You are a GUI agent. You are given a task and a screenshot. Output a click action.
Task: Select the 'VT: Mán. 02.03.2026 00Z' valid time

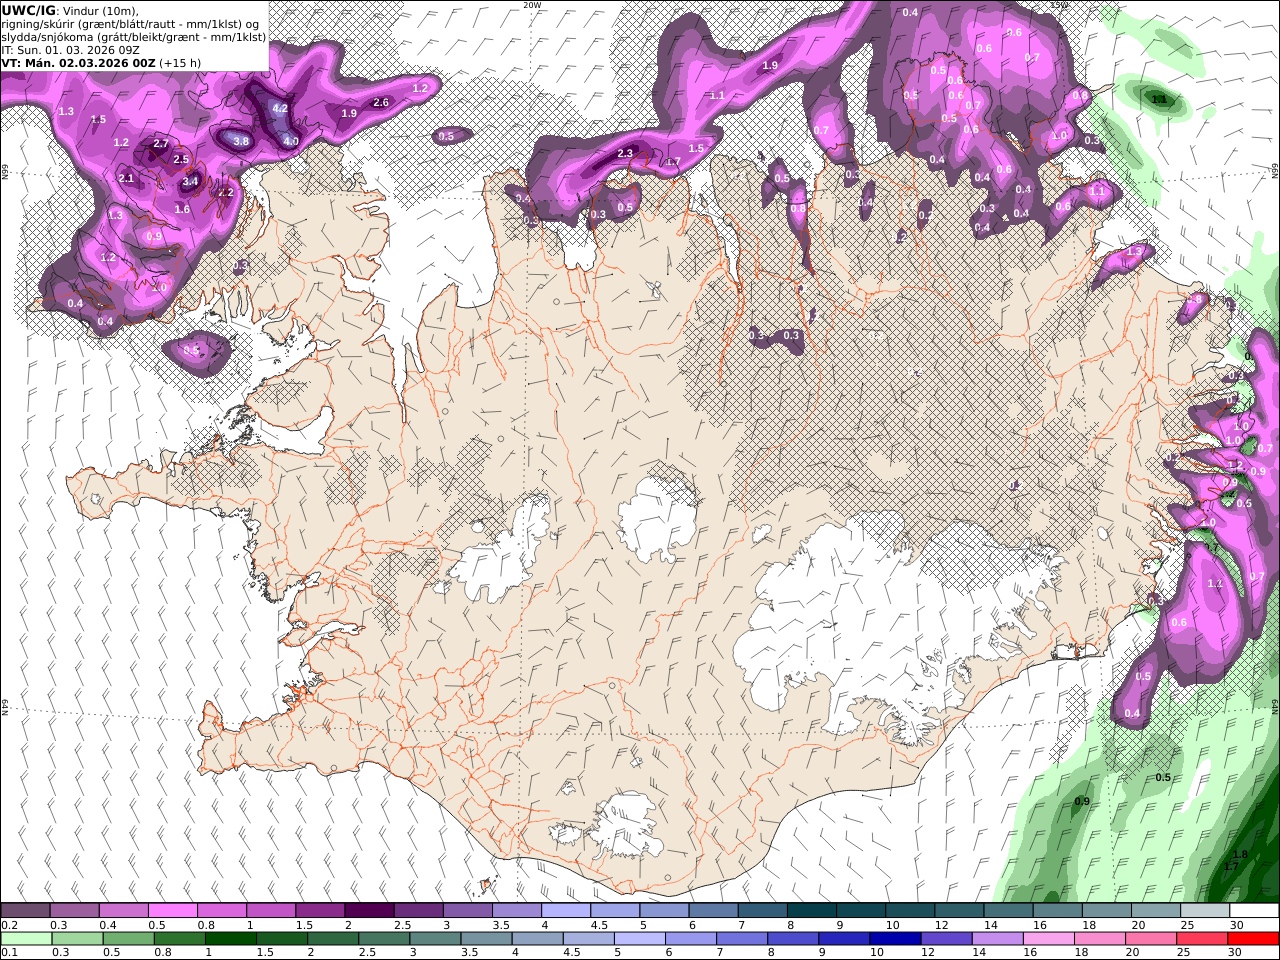(x=78, y=63)
